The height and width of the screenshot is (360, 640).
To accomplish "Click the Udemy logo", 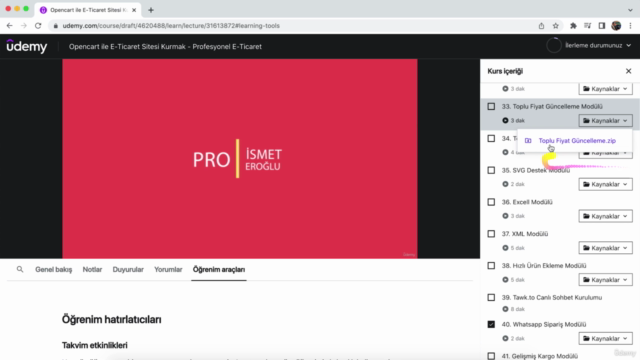I will point(27,46).
